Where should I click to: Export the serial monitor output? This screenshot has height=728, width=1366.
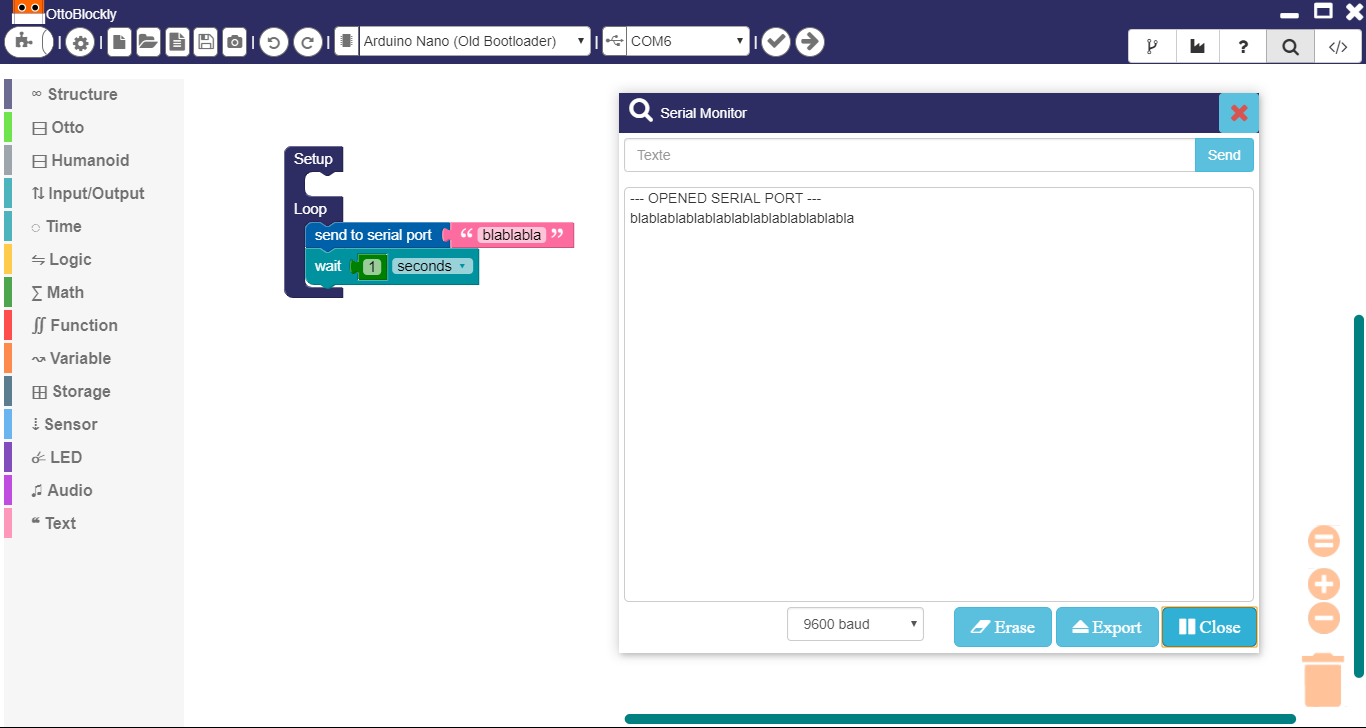tap(1107, 627)
